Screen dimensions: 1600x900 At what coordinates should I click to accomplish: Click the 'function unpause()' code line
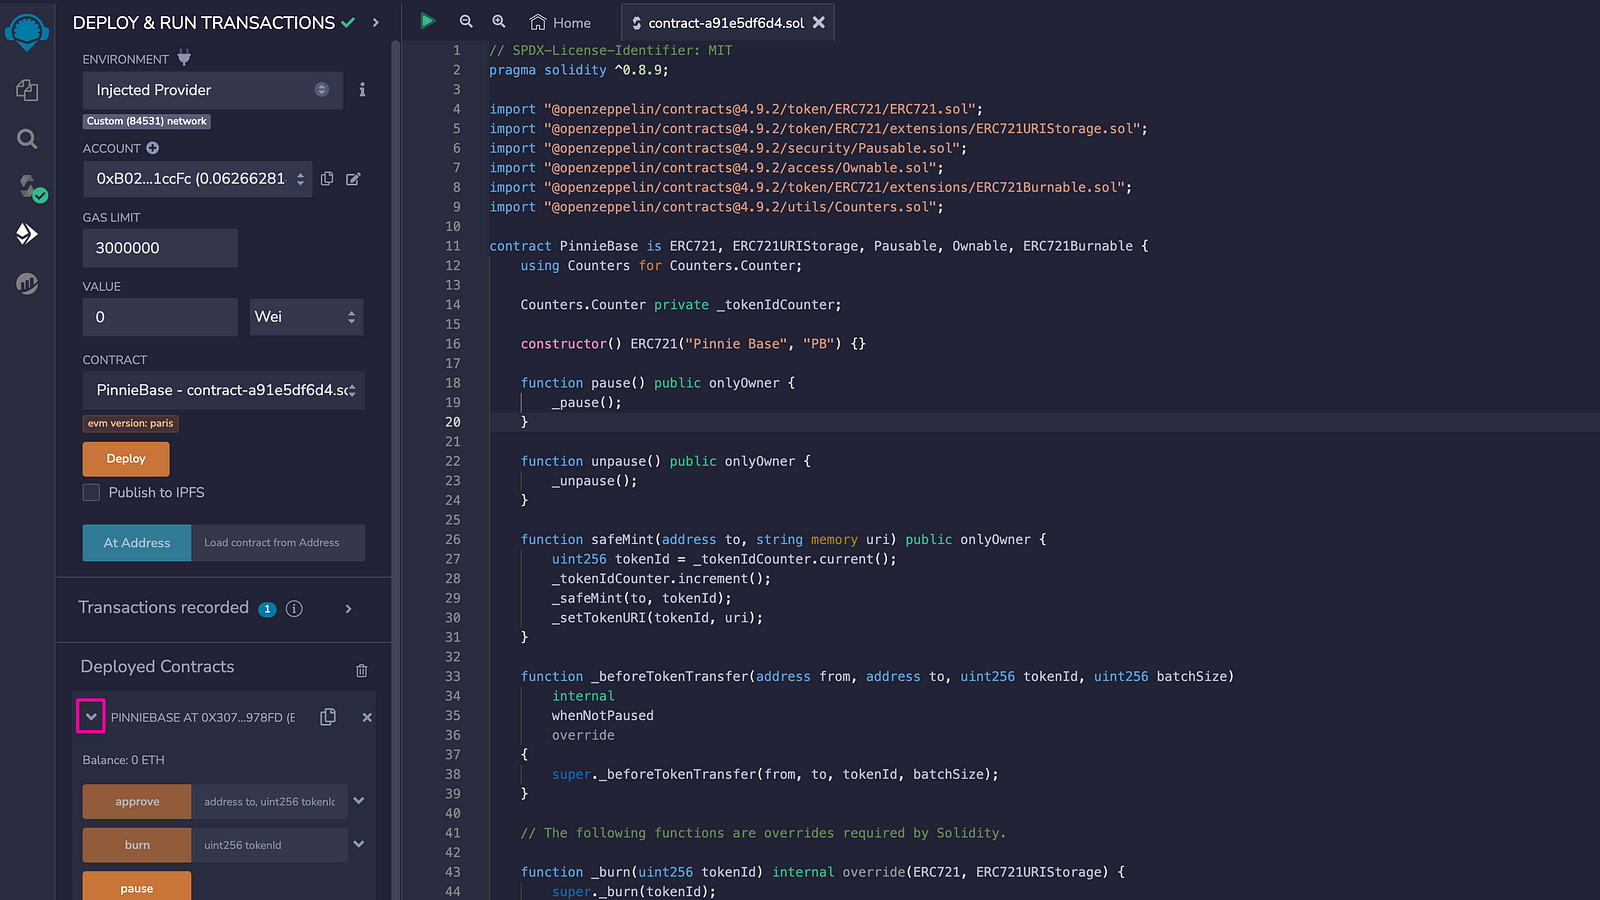point(666,461)
